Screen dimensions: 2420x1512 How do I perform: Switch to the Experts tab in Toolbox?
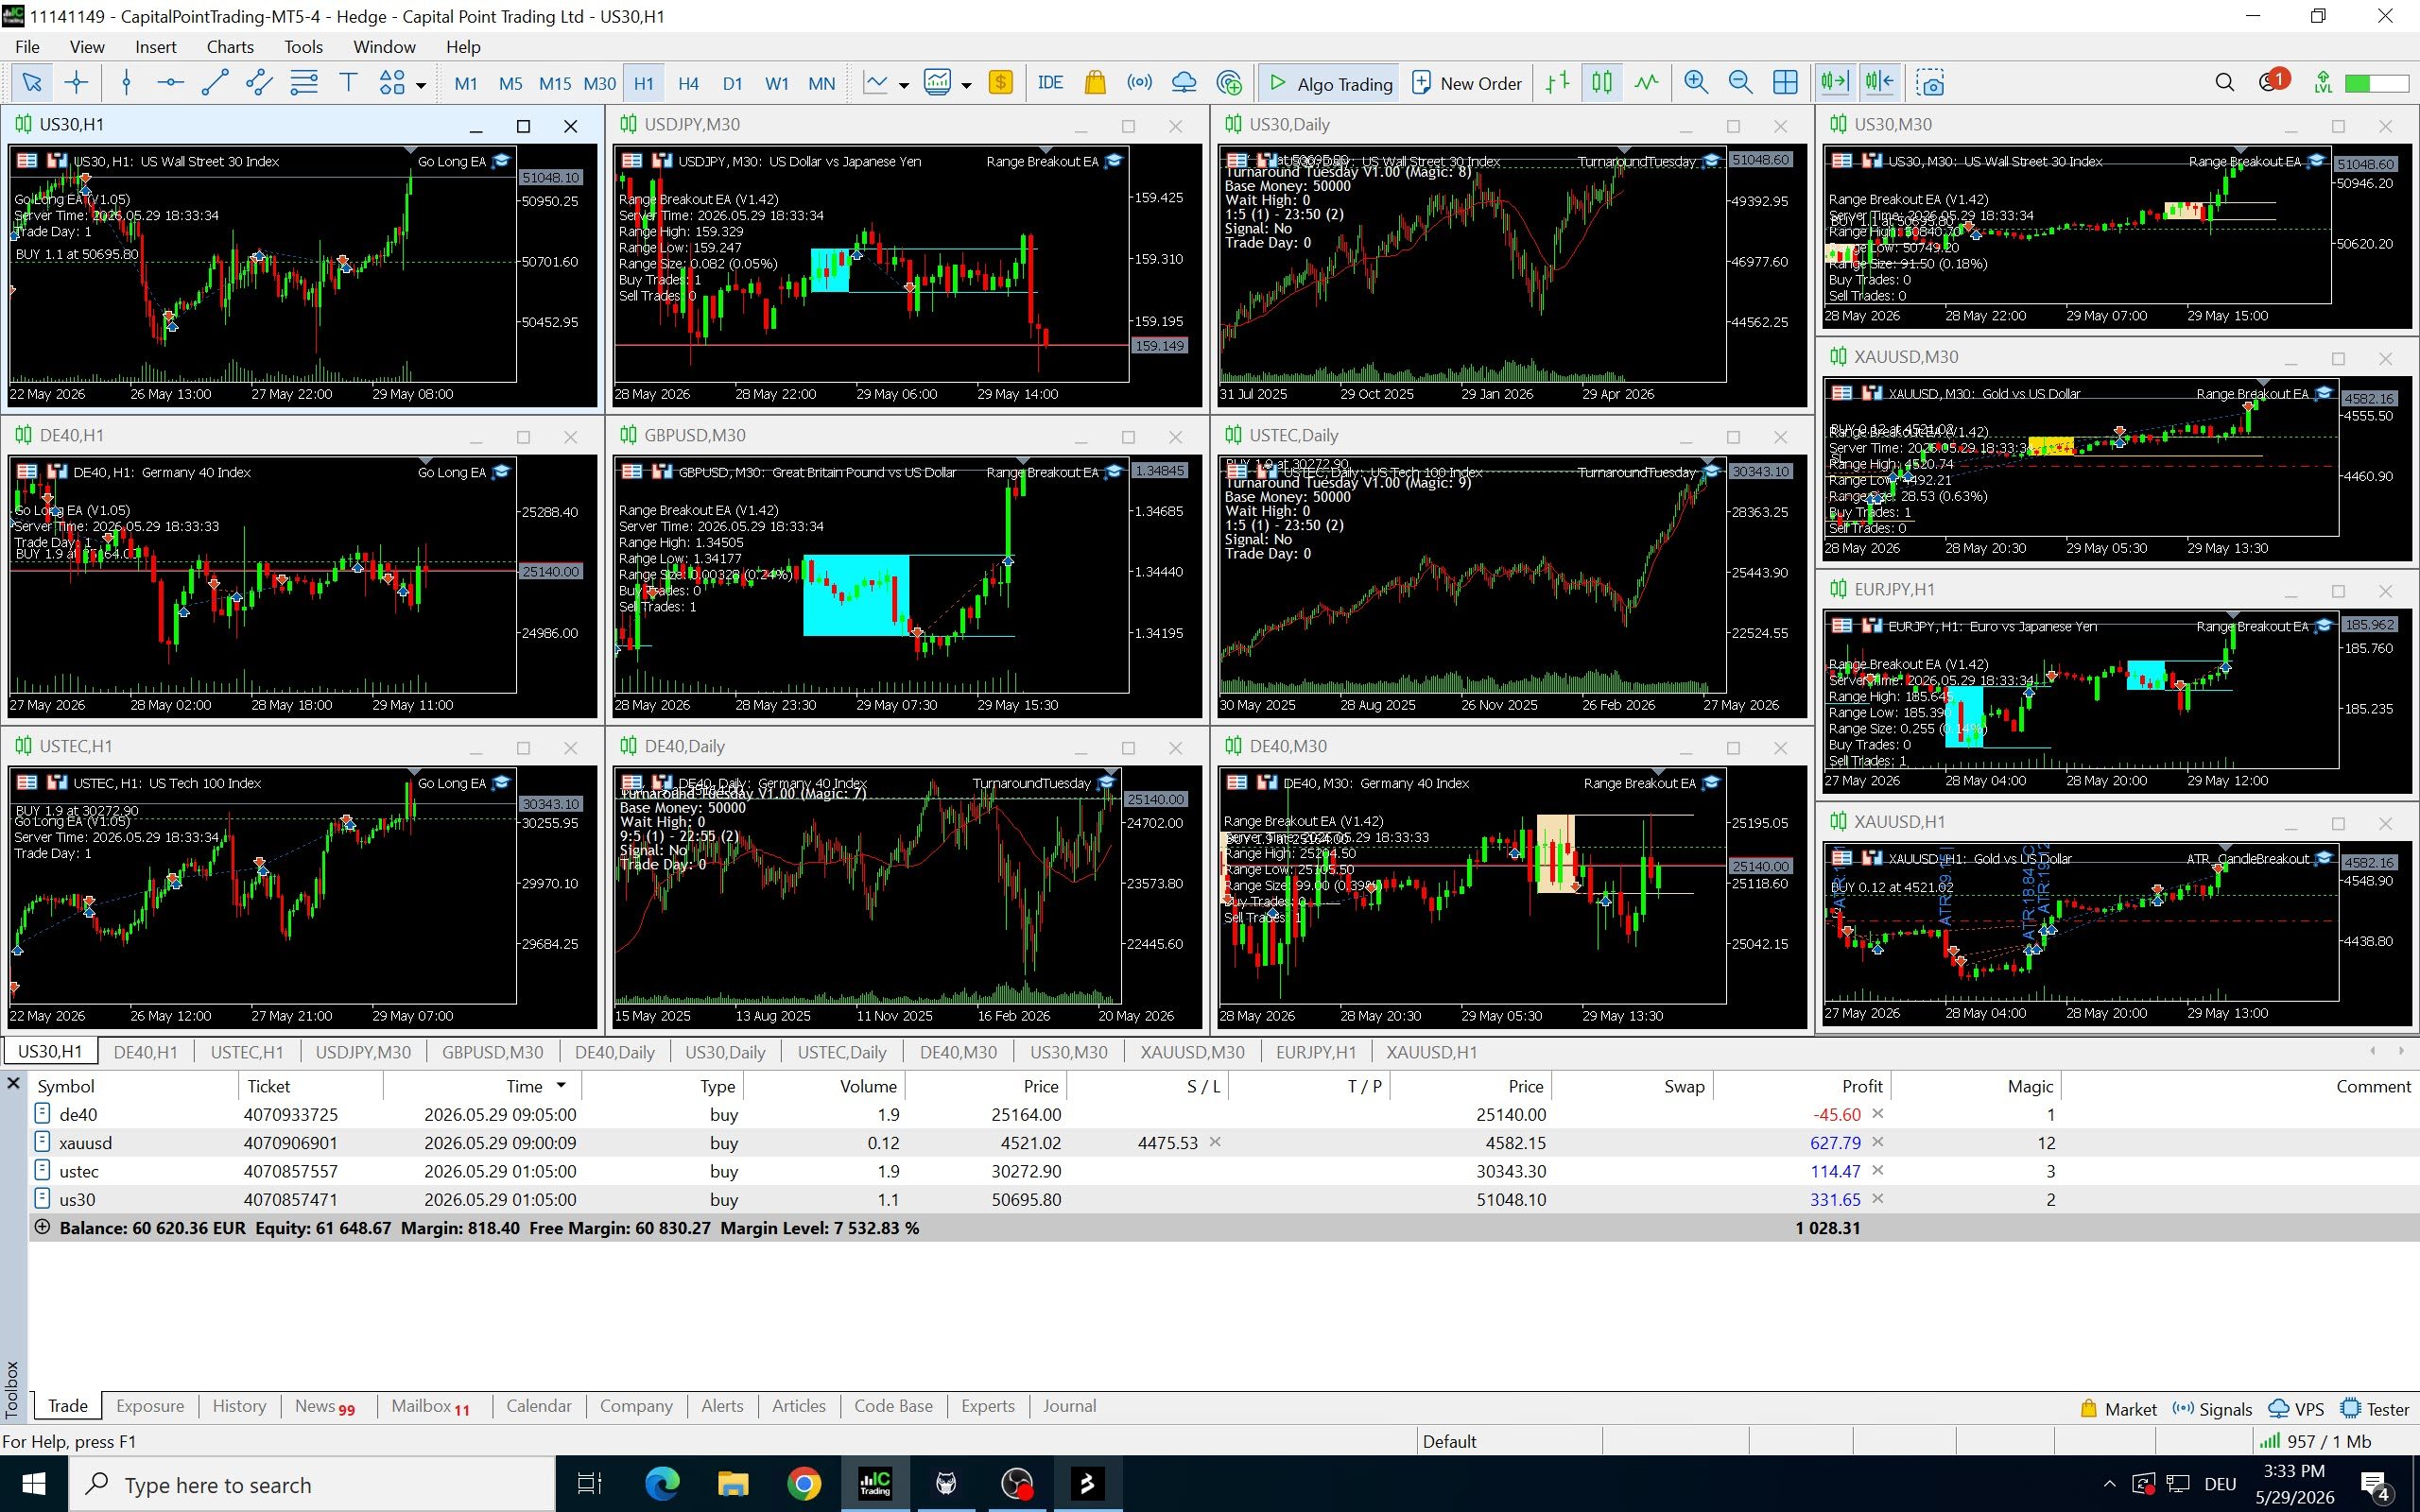coord(988,1405)
